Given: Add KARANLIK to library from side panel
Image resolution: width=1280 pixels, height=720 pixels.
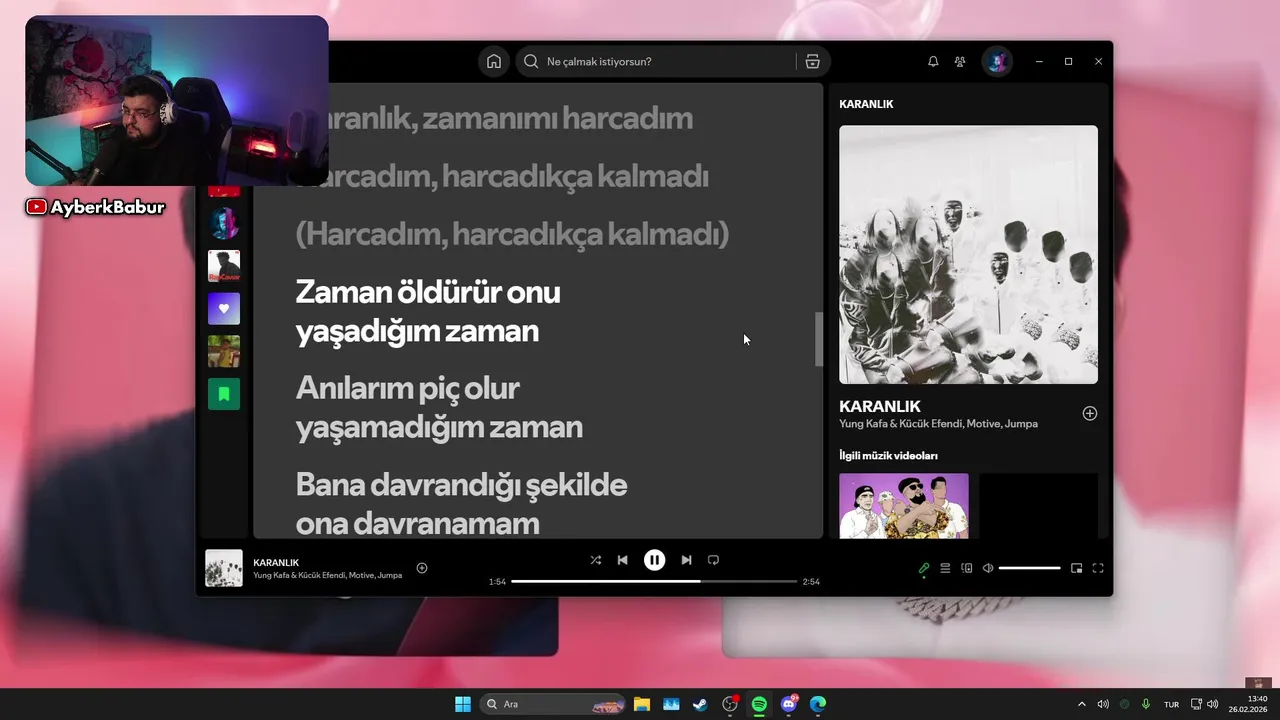Looking at the screenshot, I should click(x=1090, y=413).
